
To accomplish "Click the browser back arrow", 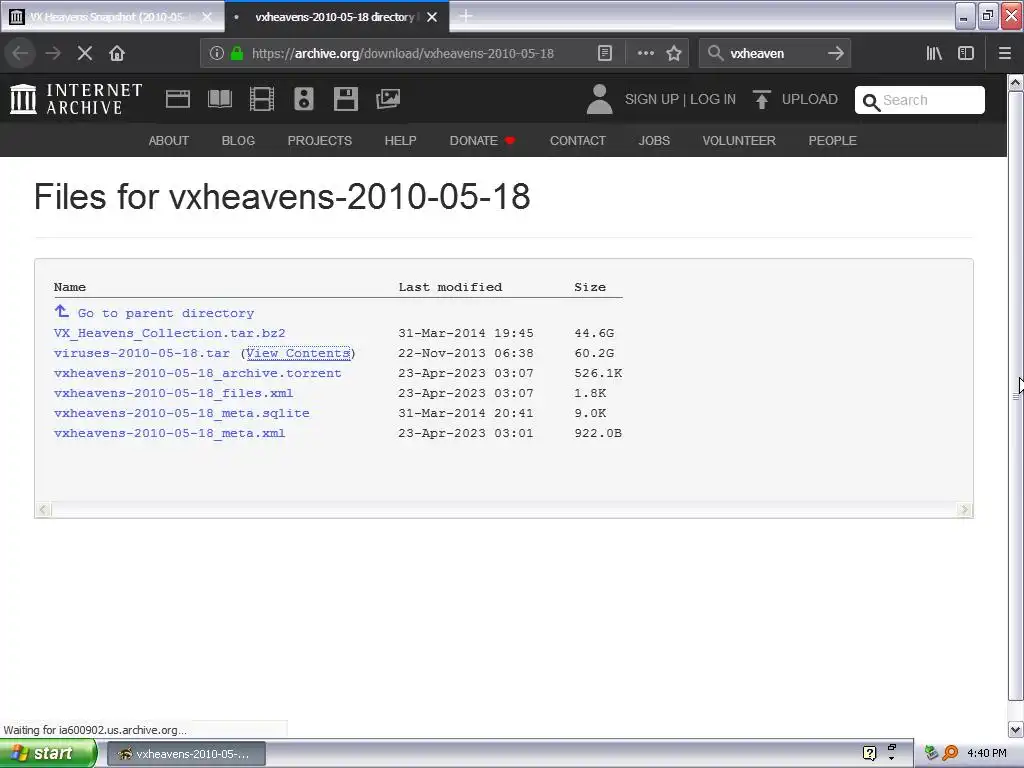I will point(20,54).
